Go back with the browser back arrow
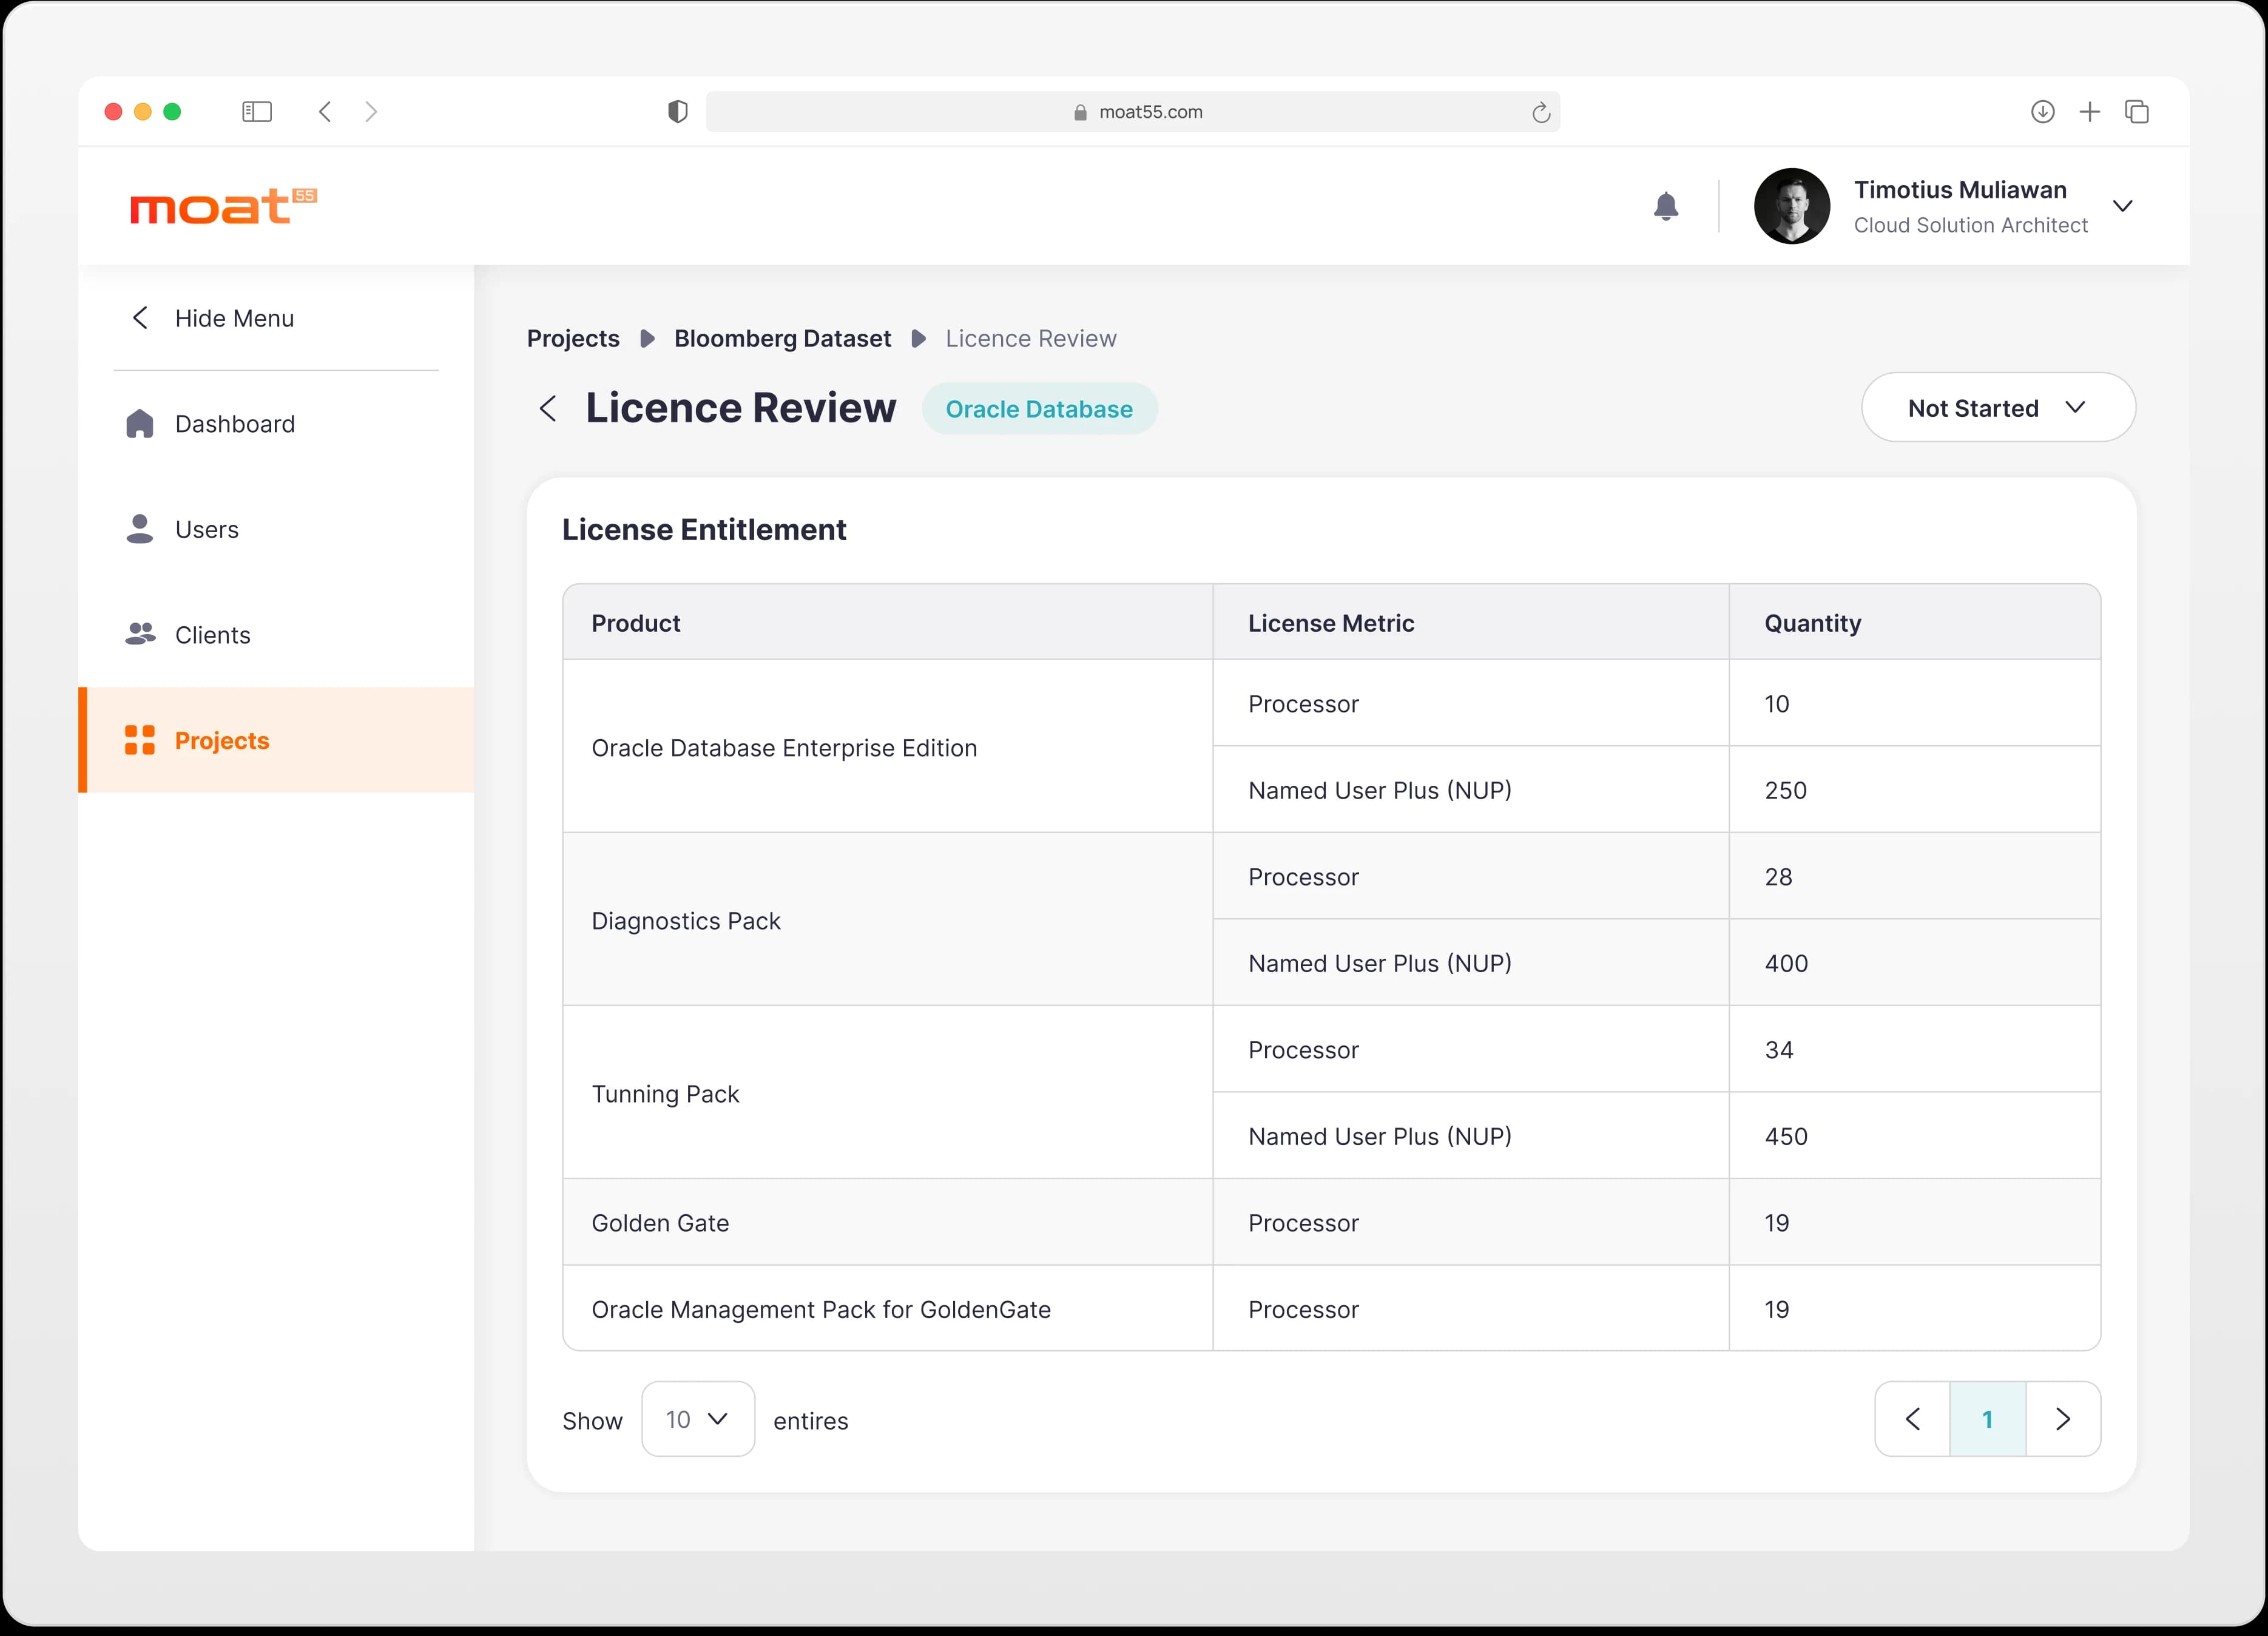Screen dimensions: 2268x1636 tap(325, 111)
